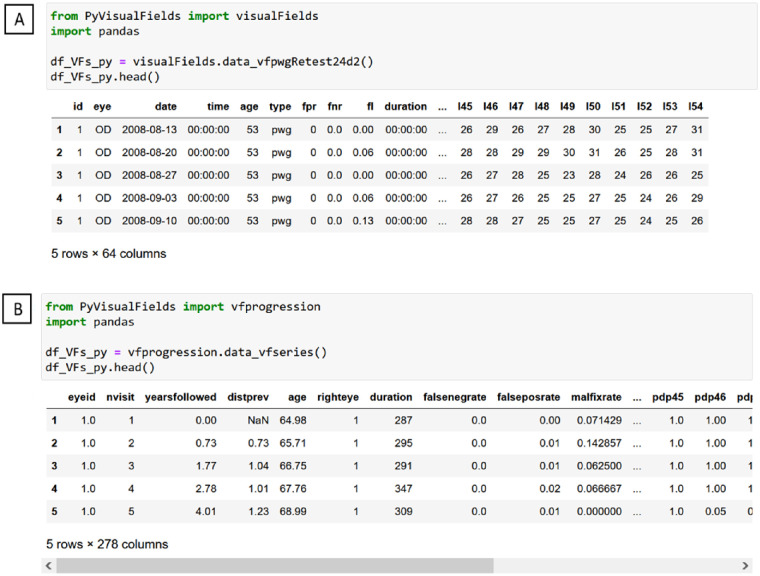Click the fl value 0.13
This screenshot has width=760, height=576.
(x=363, y=221)
